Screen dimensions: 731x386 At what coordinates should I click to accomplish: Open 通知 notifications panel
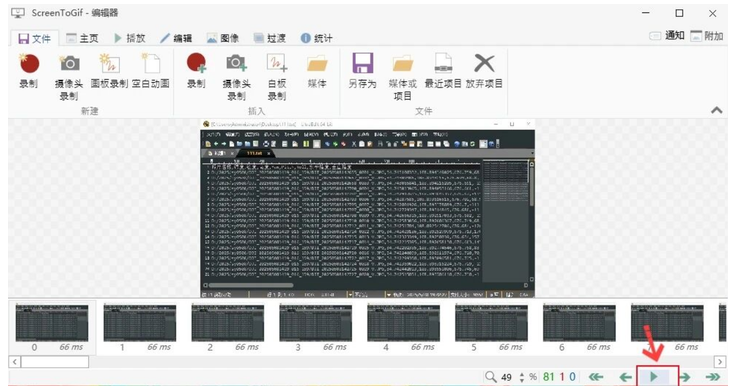[x=667, y=35]
